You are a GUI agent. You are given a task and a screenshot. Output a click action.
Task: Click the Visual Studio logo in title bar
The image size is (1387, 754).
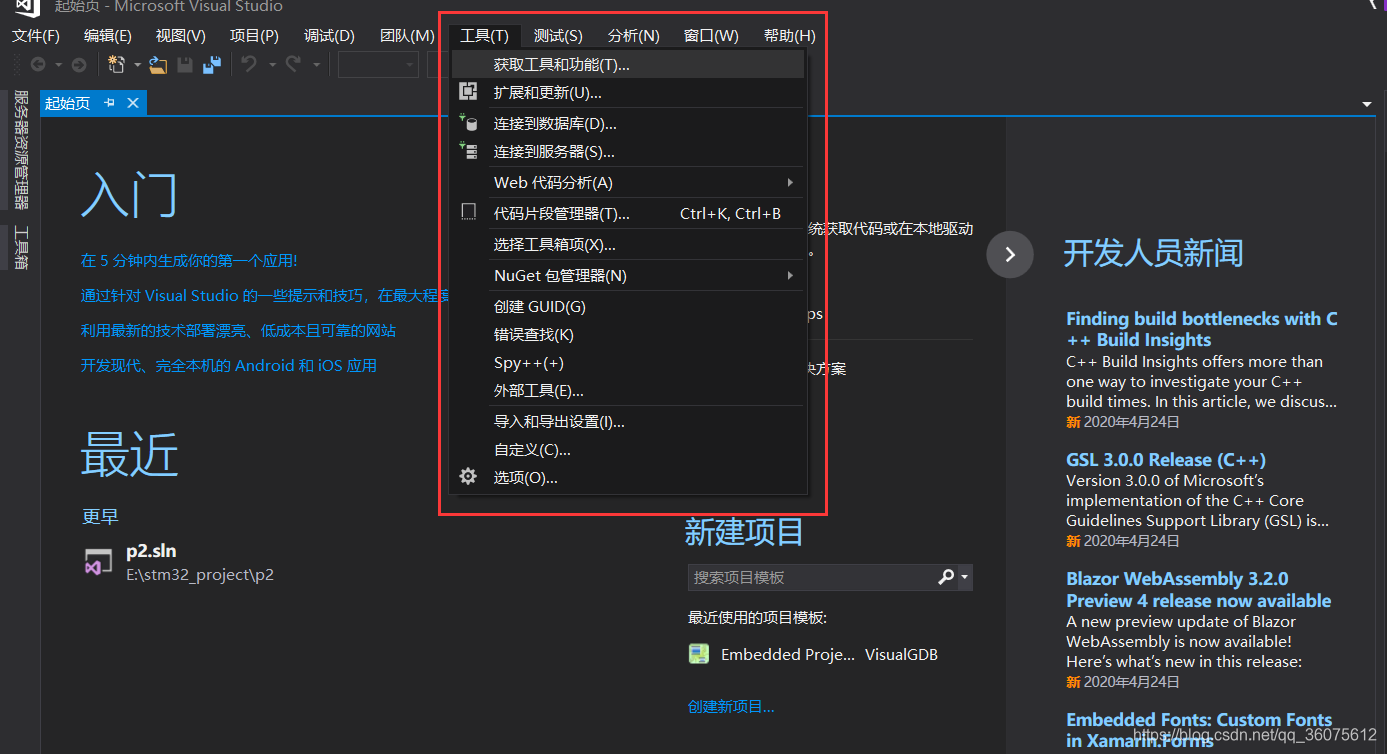[x=28, y=7]
